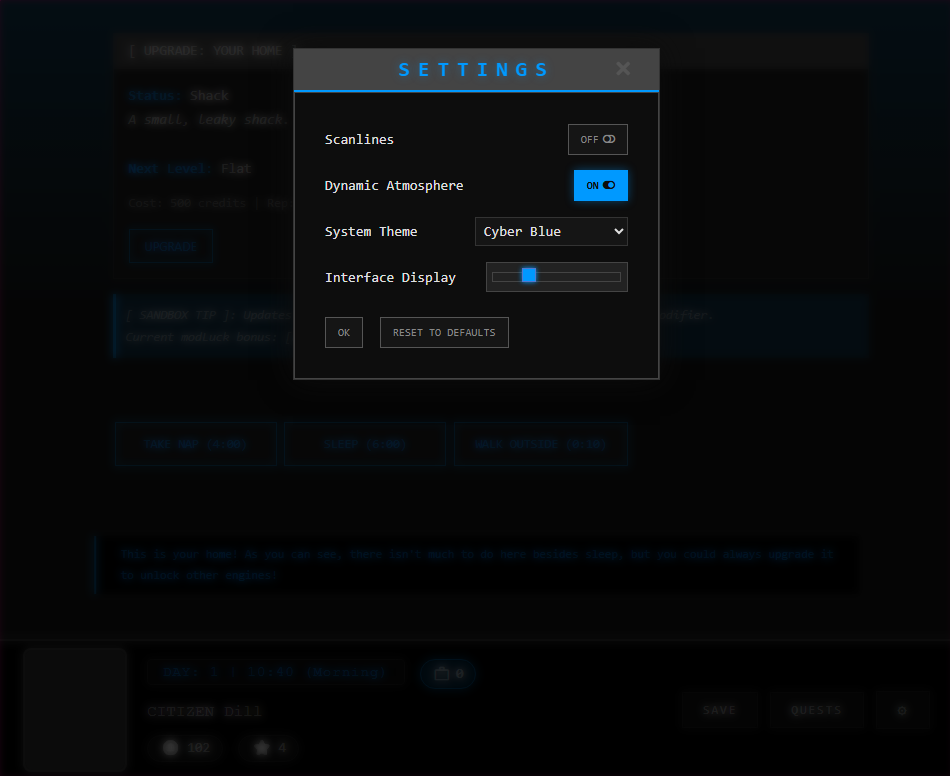This screenshot has width=950, height=776.
Task: Click the Day 1 time display
Action: [x=275, y=672]
